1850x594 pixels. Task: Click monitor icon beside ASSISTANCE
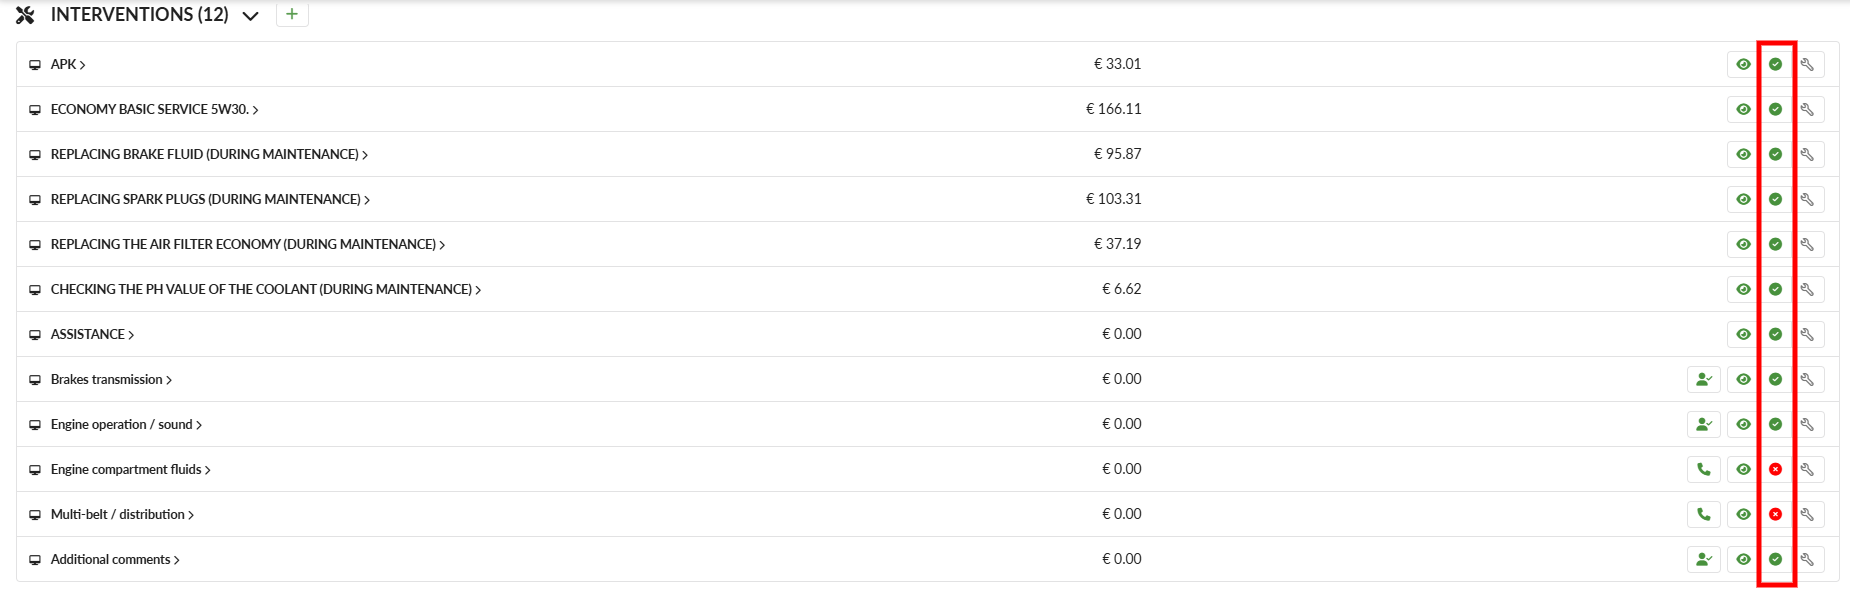tap(35, 335)
